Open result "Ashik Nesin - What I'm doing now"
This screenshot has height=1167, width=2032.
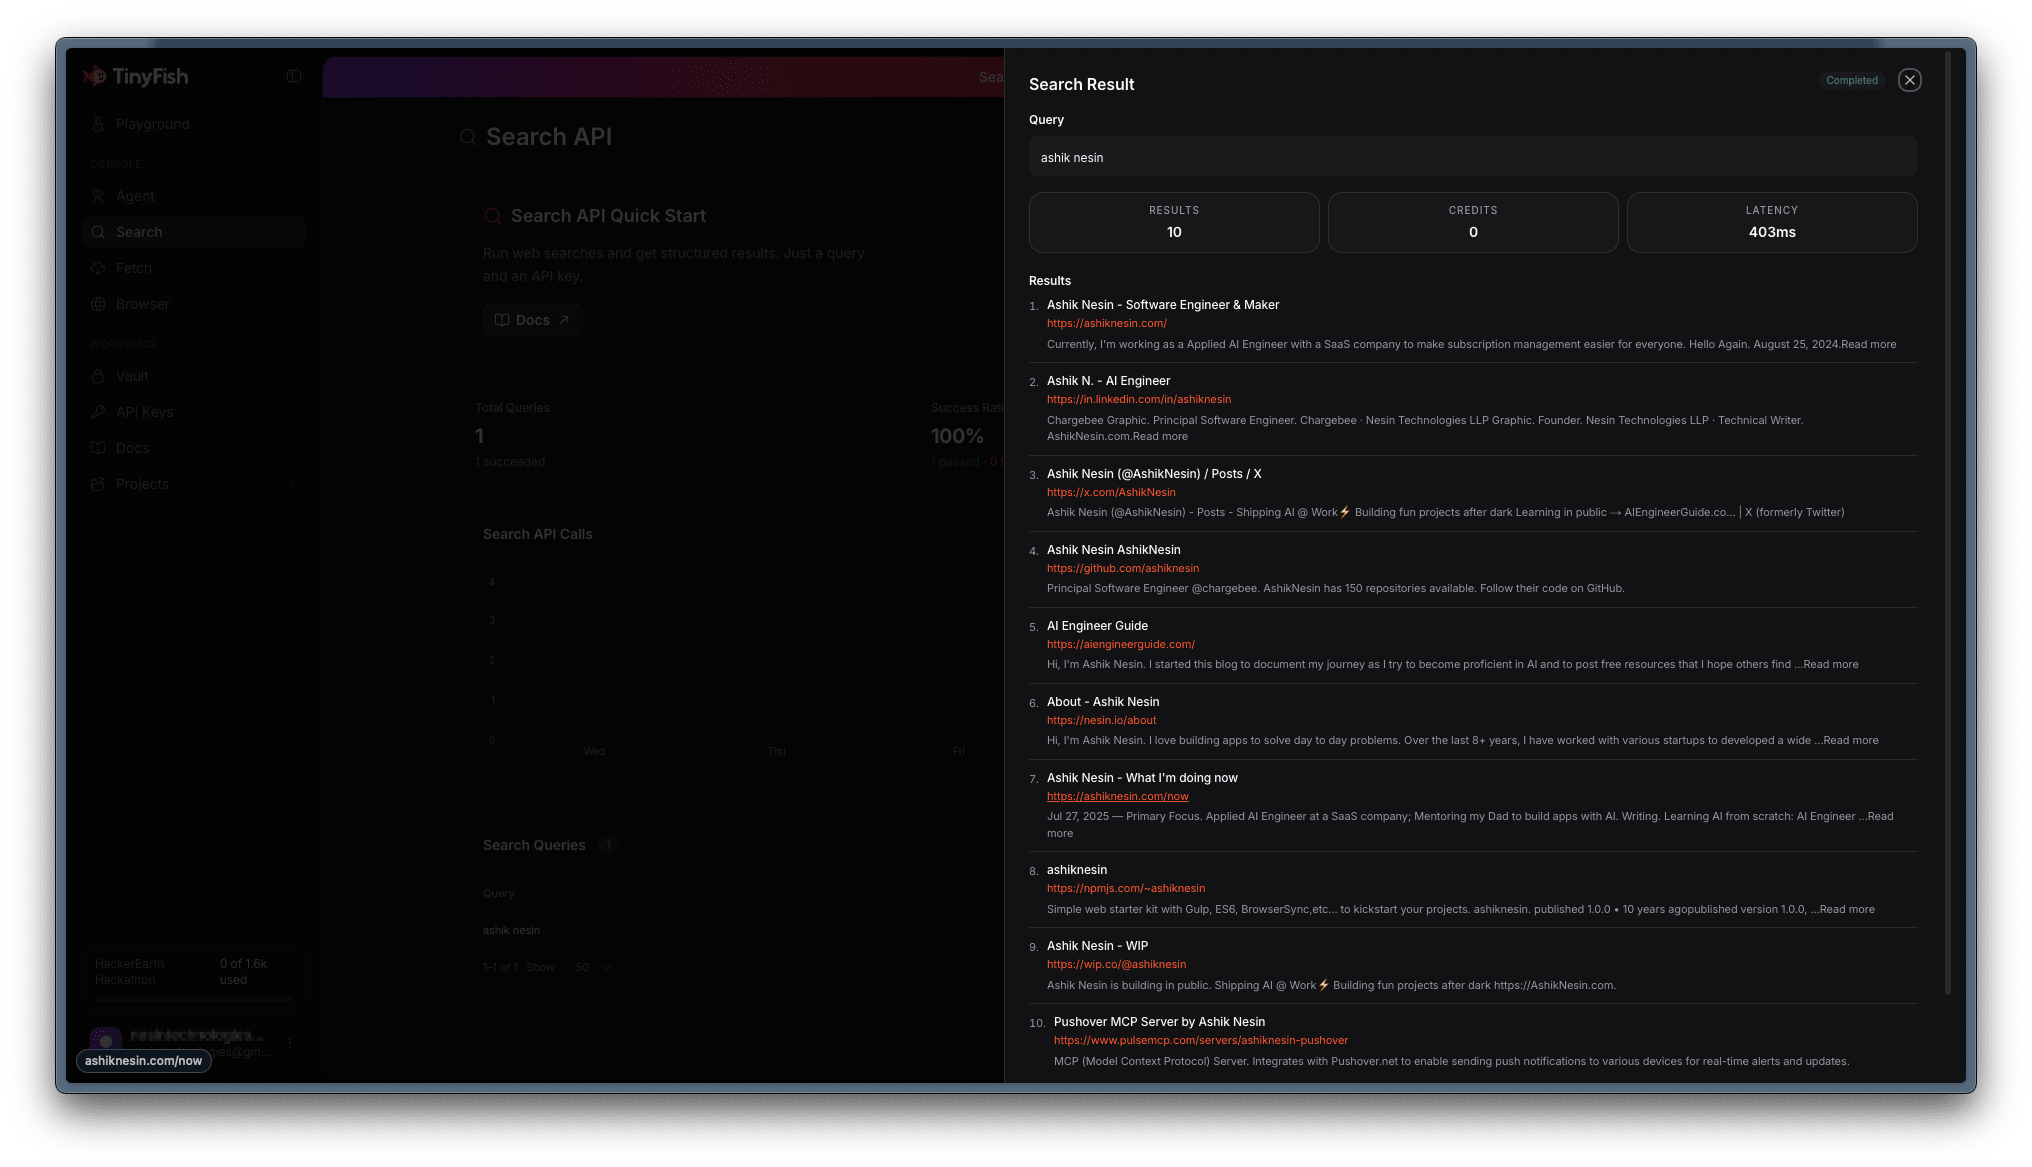tap(1142, 778)
